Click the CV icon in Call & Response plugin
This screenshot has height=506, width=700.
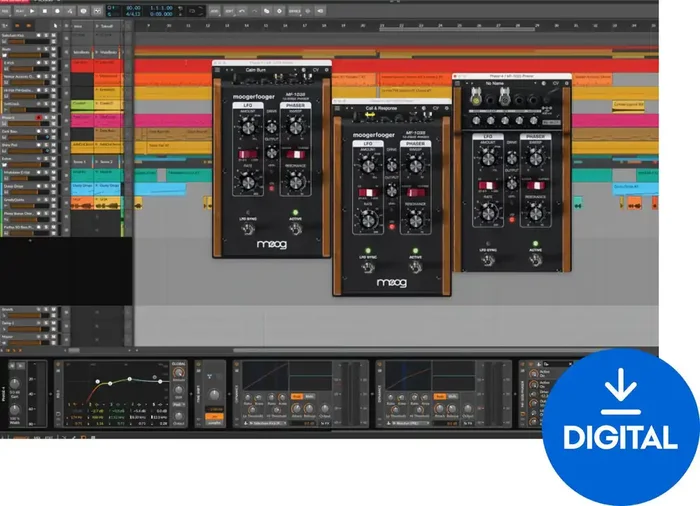(x=436, y=108)
